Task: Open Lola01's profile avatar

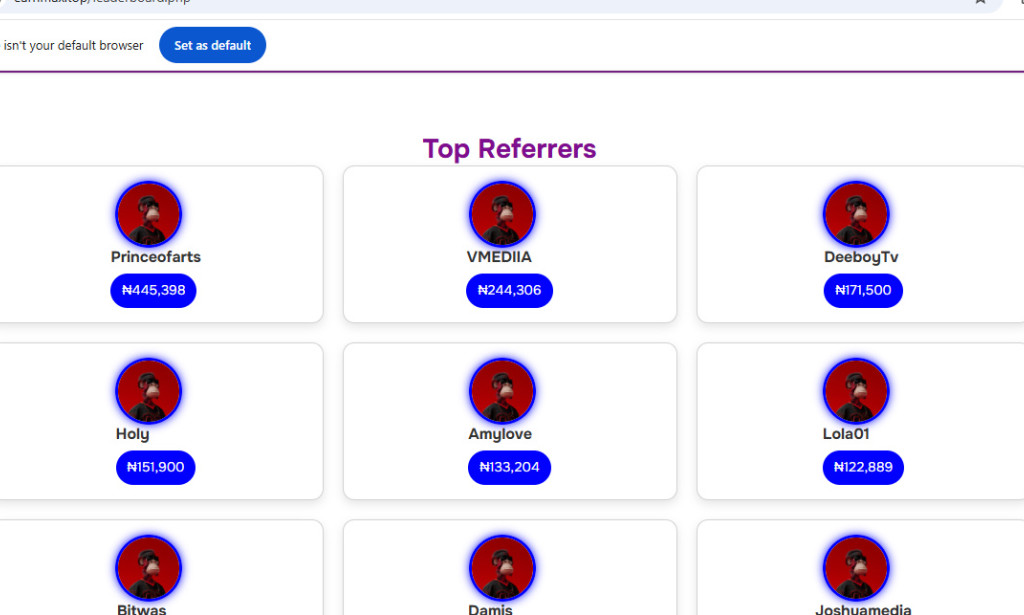Action: [855, 390]
